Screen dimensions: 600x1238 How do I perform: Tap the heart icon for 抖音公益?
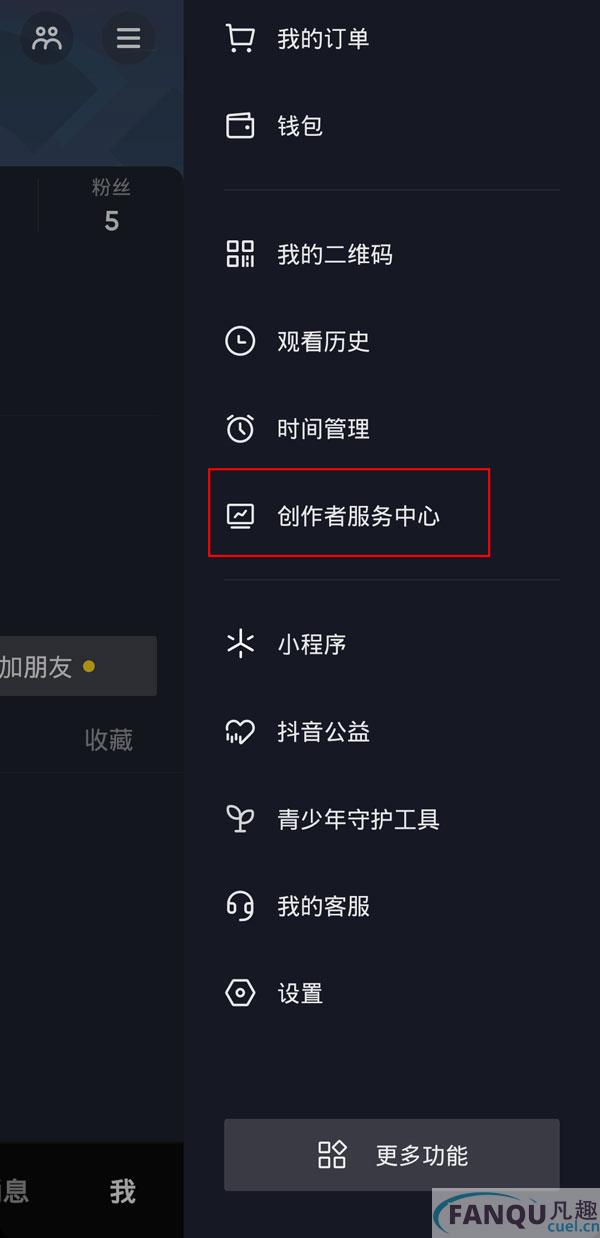[240, 732]
